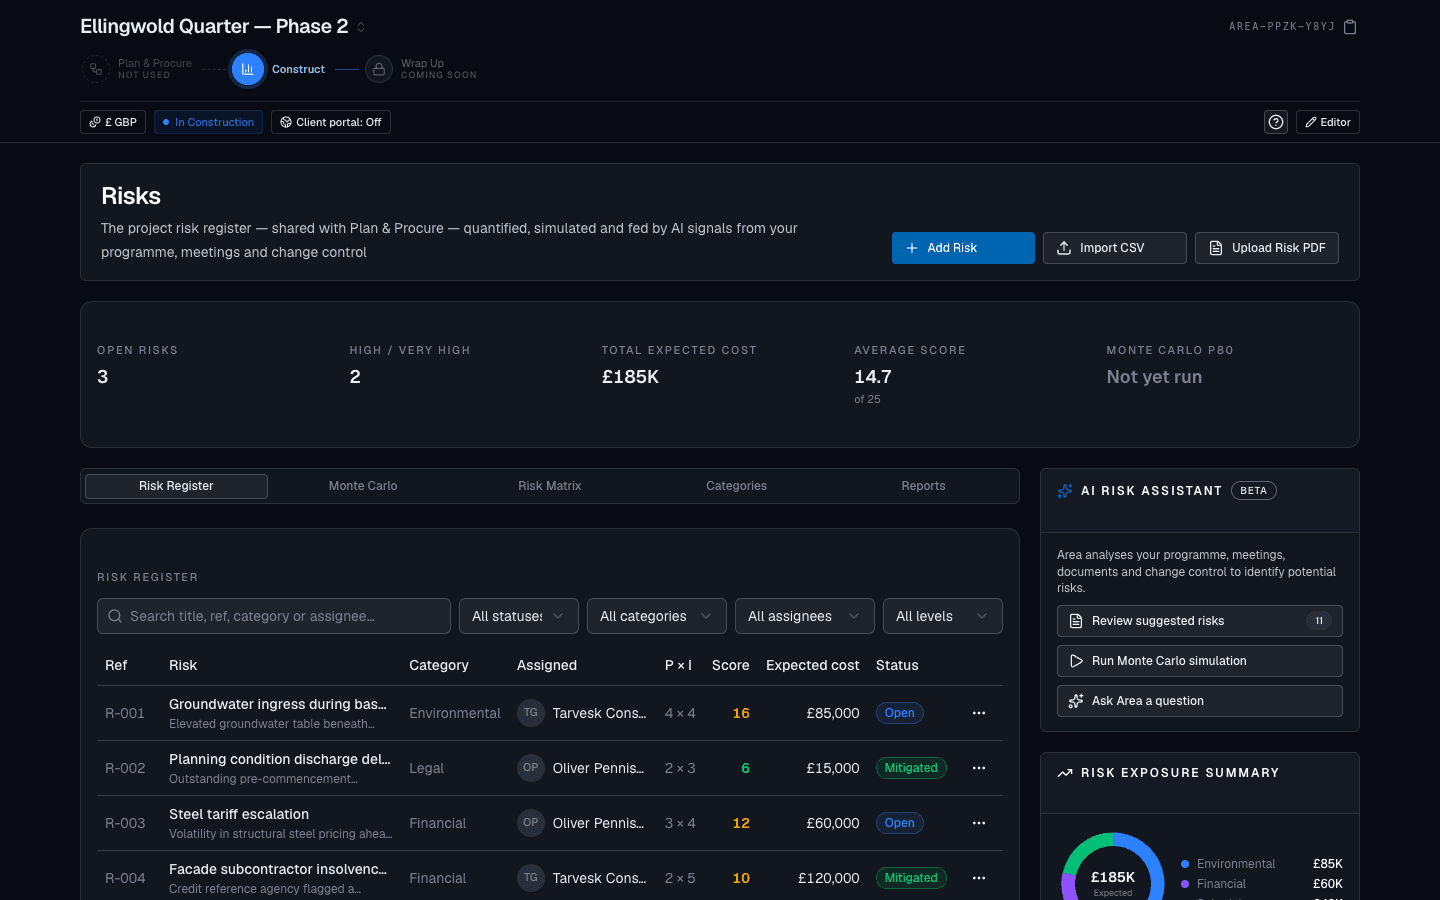The image size is (1440, 900).
Task: Open row actions menu for R-001
Action: [979, 713]
